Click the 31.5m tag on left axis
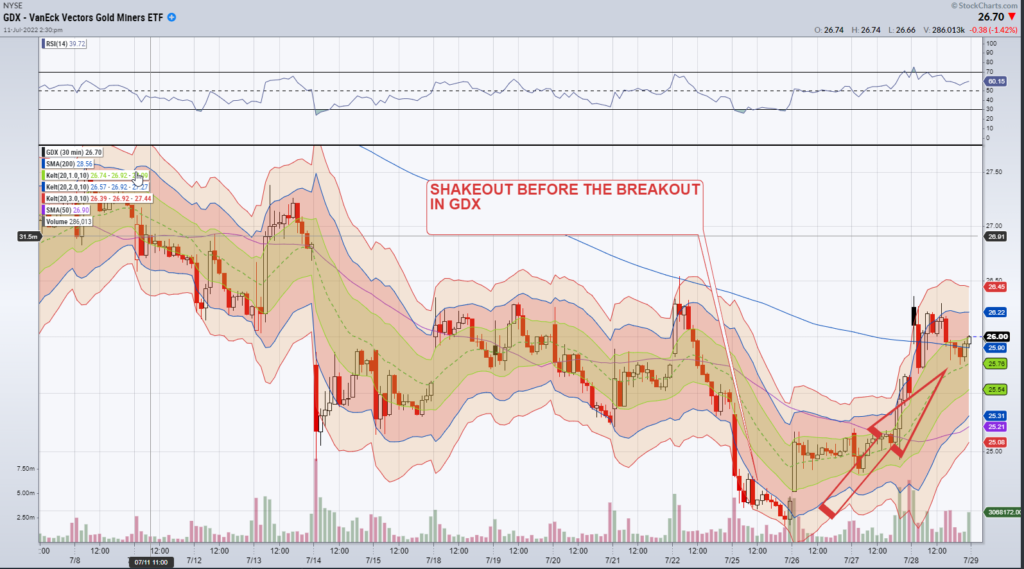 coord(28,236)
